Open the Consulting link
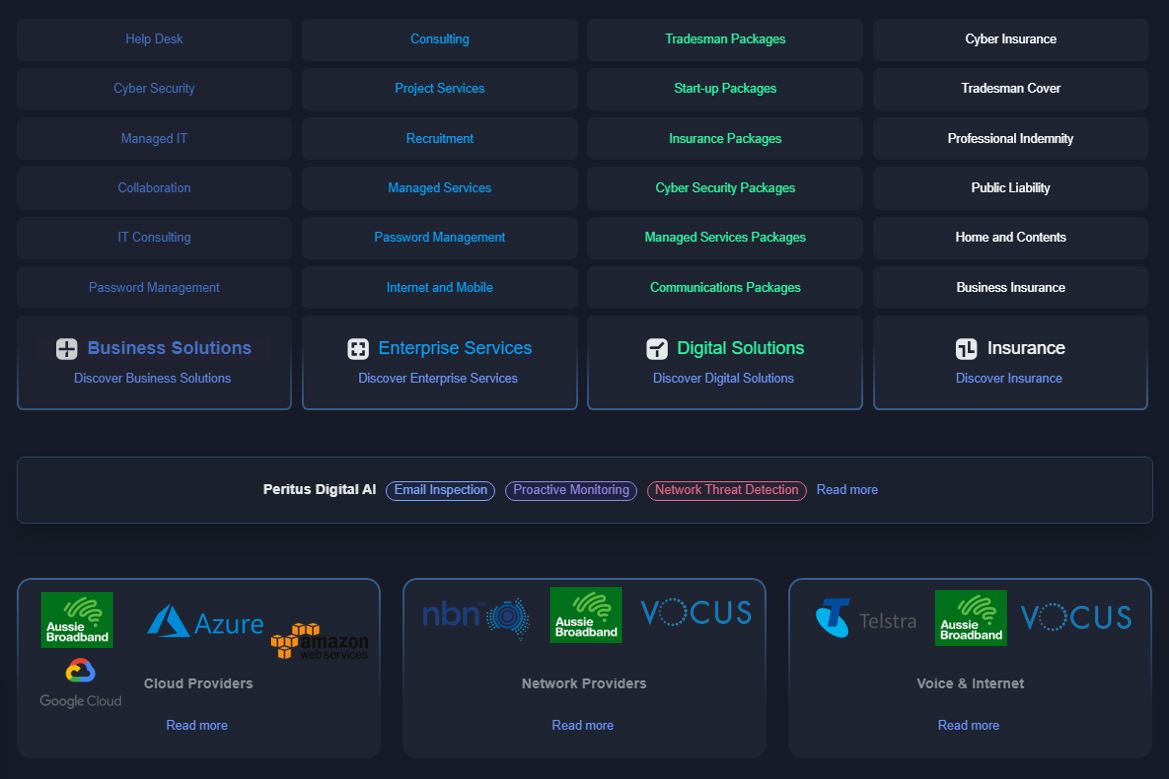Screen dimensions: 1169x779 (440, 39)
